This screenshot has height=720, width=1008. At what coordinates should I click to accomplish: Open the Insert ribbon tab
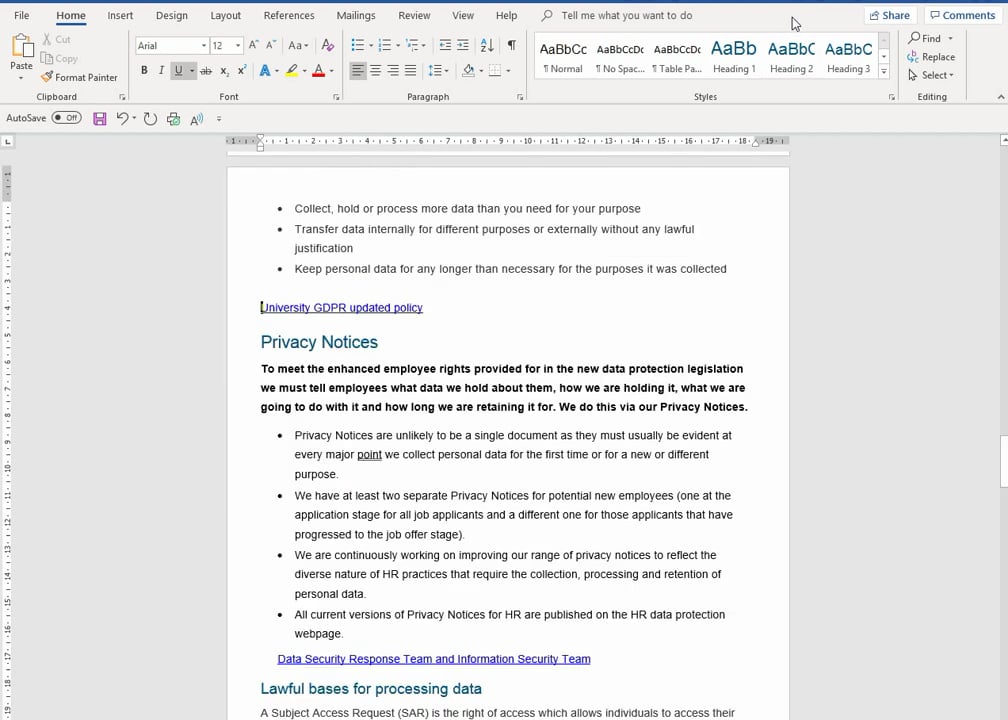120,16
